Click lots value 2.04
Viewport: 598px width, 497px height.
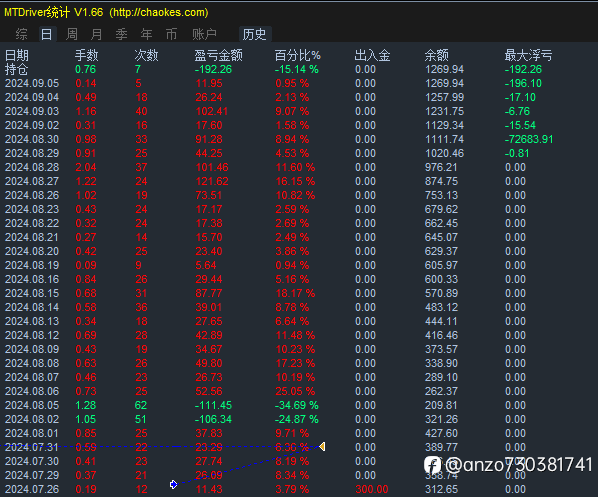click(x=86, y=167)
